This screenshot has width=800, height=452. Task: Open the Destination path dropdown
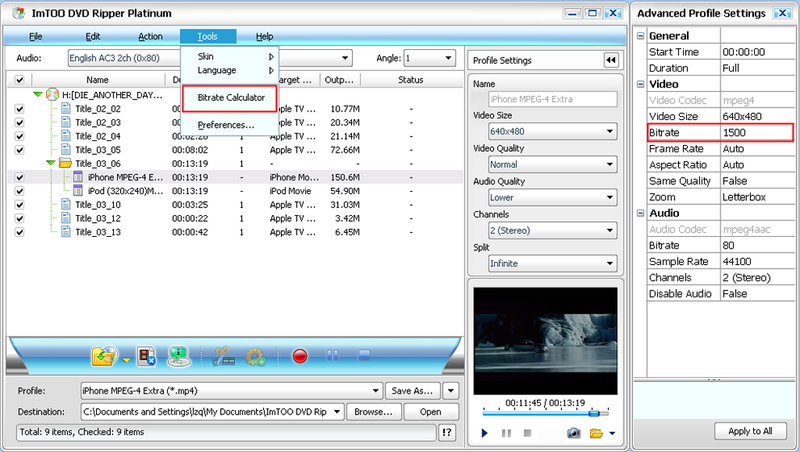tap(337, 412)
